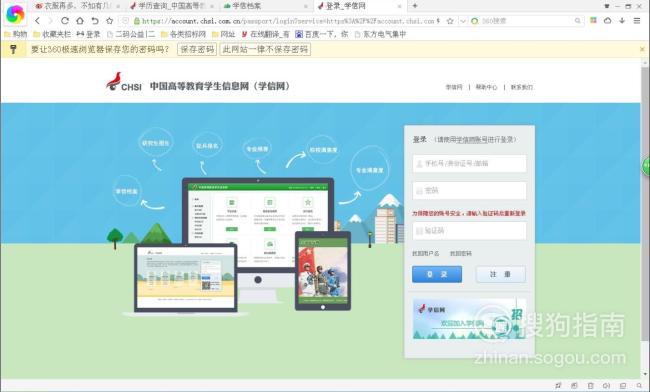Click the 注册 button
The width and height of the screenshot is (650, 392).
[x=501, y=274]
